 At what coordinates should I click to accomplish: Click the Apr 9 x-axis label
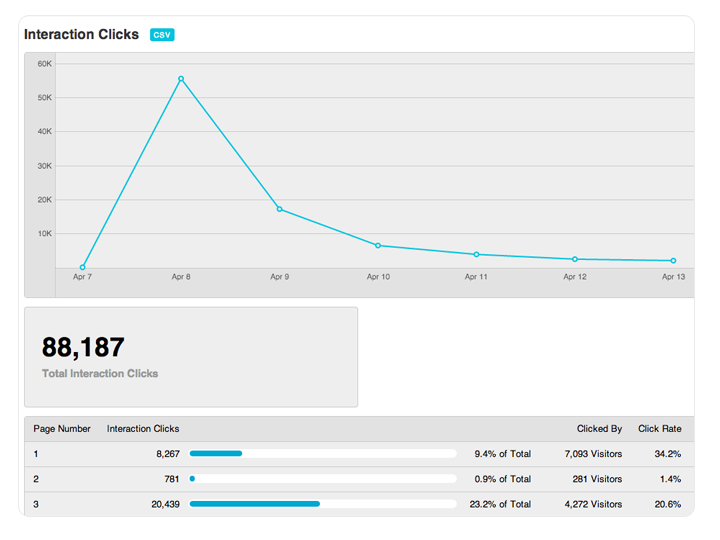click(x=280, y=277)
